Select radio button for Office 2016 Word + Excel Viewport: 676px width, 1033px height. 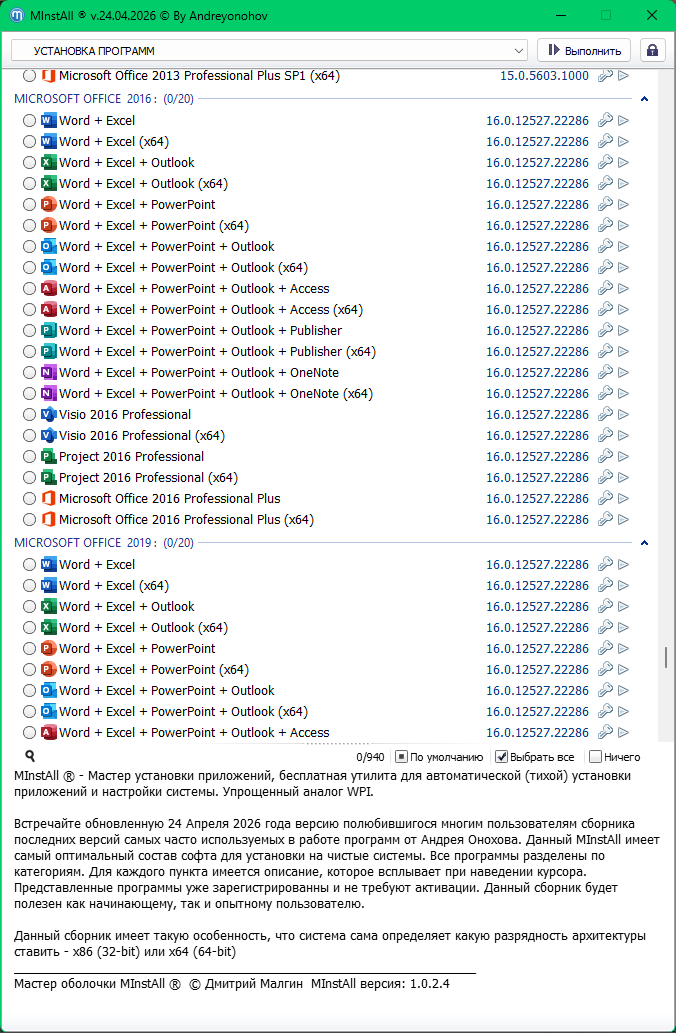tap(29, 121)
